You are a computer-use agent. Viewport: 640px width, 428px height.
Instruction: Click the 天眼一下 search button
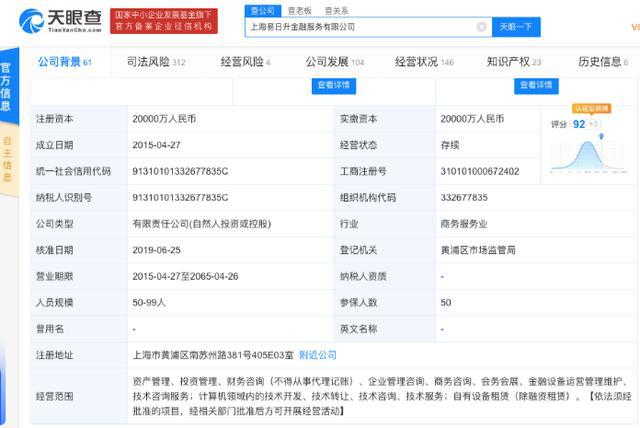[x=516, y=27]
